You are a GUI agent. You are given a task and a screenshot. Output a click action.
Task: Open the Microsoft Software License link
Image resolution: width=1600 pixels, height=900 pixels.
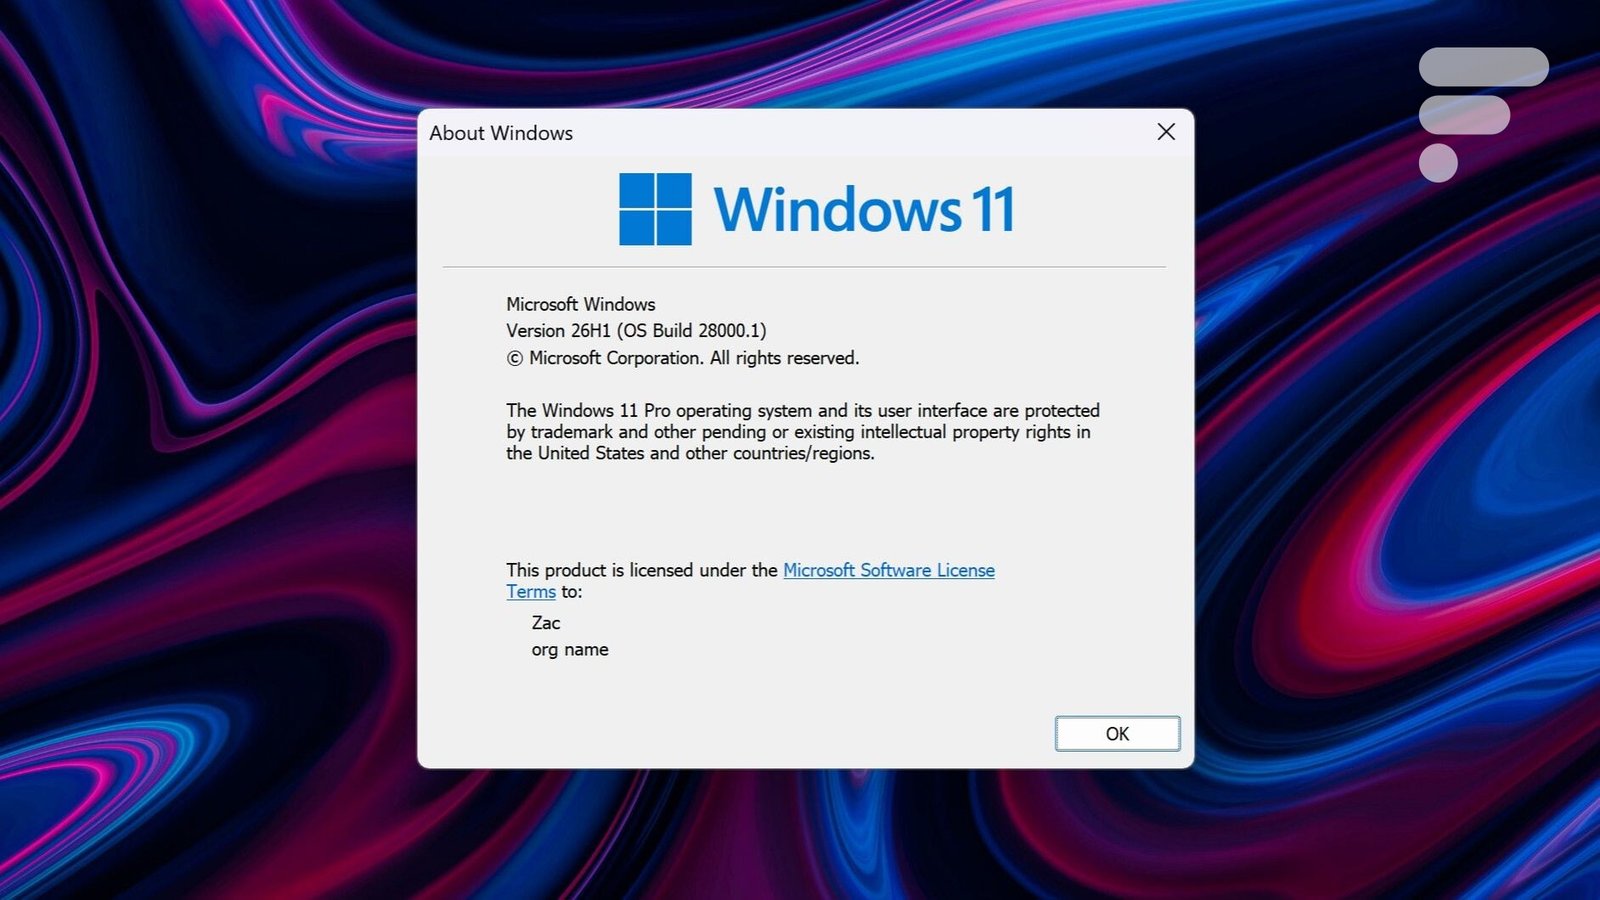click(888, 570)
